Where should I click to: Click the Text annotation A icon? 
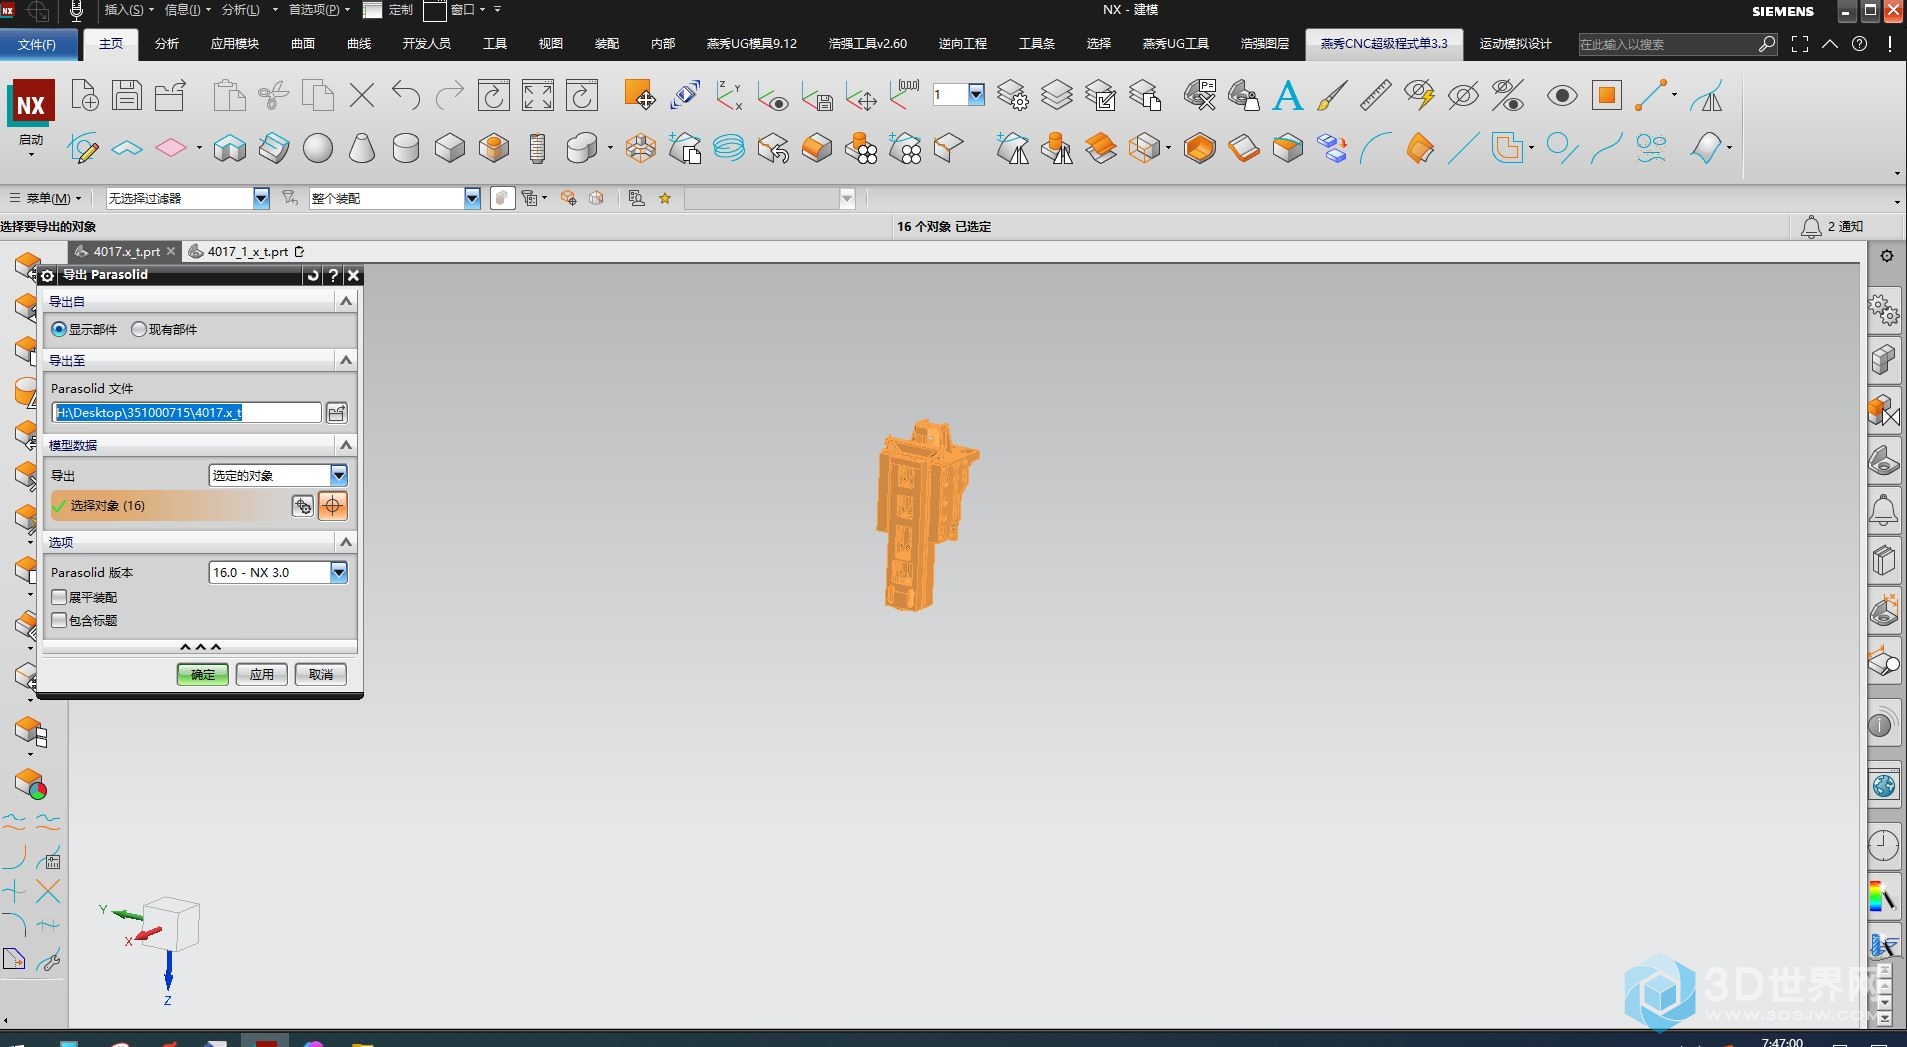(1288, 96)
